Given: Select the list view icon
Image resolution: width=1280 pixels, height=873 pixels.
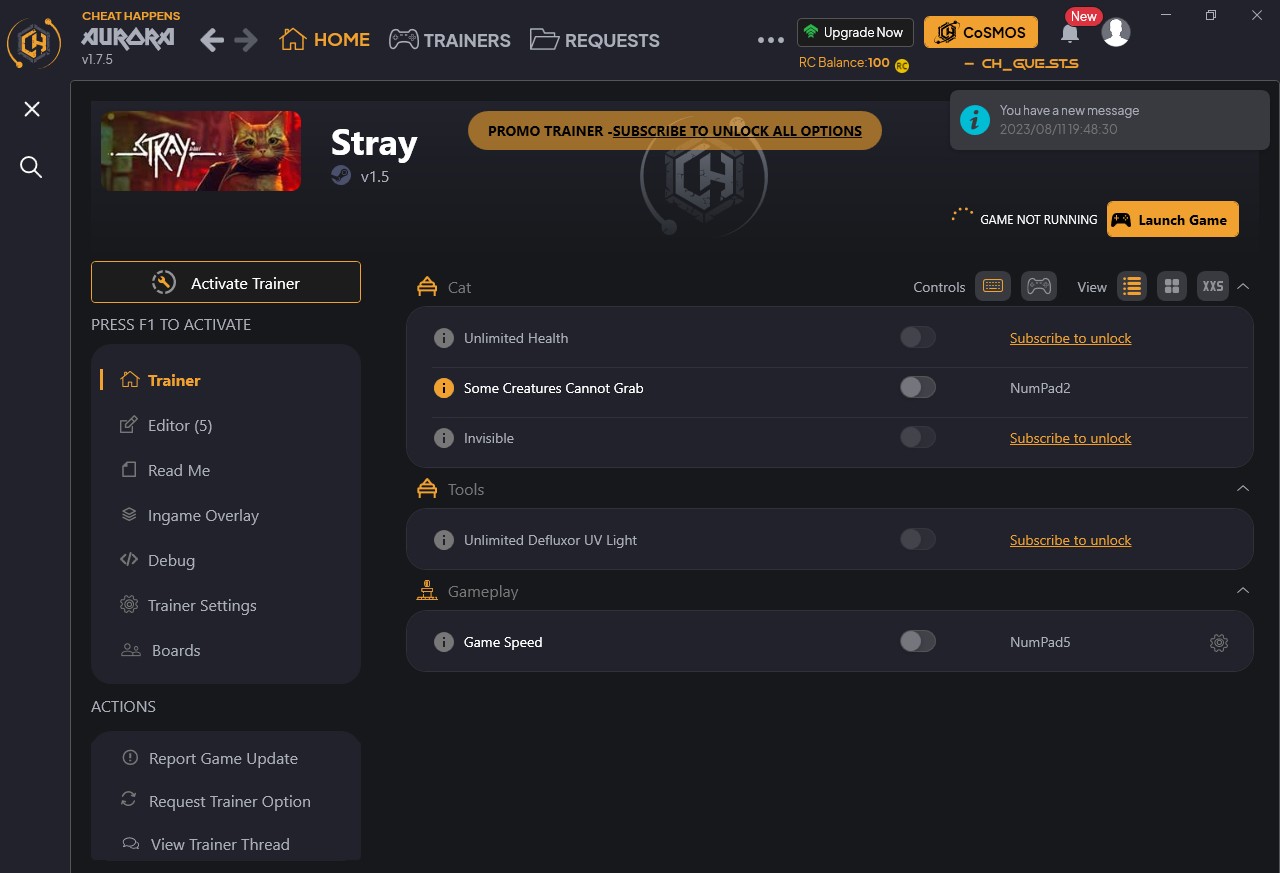Looking at the screenshot, I should [1132, 286].
